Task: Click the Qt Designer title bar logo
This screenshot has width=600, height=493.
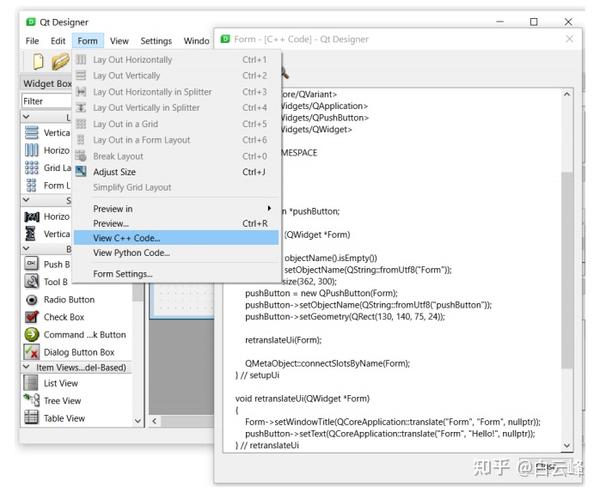Action: 31,22
